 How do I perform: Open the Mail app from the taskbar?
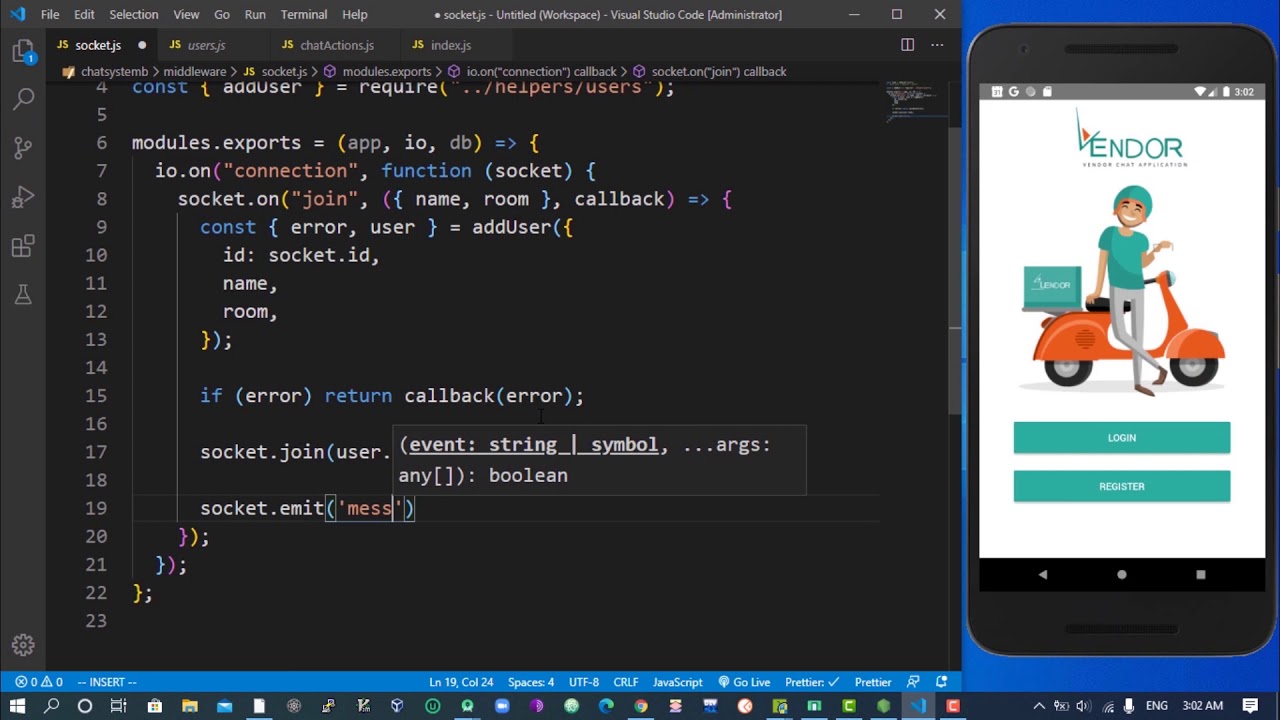pos(224,706)
